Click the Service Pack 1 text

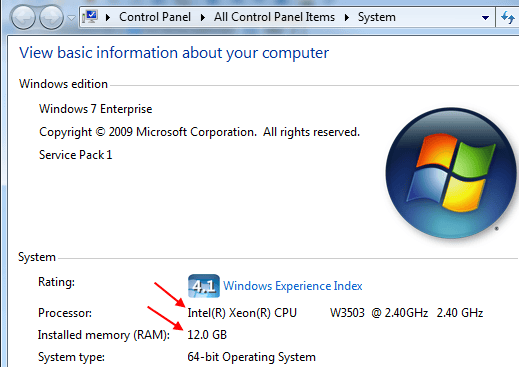tap(76, 155)
